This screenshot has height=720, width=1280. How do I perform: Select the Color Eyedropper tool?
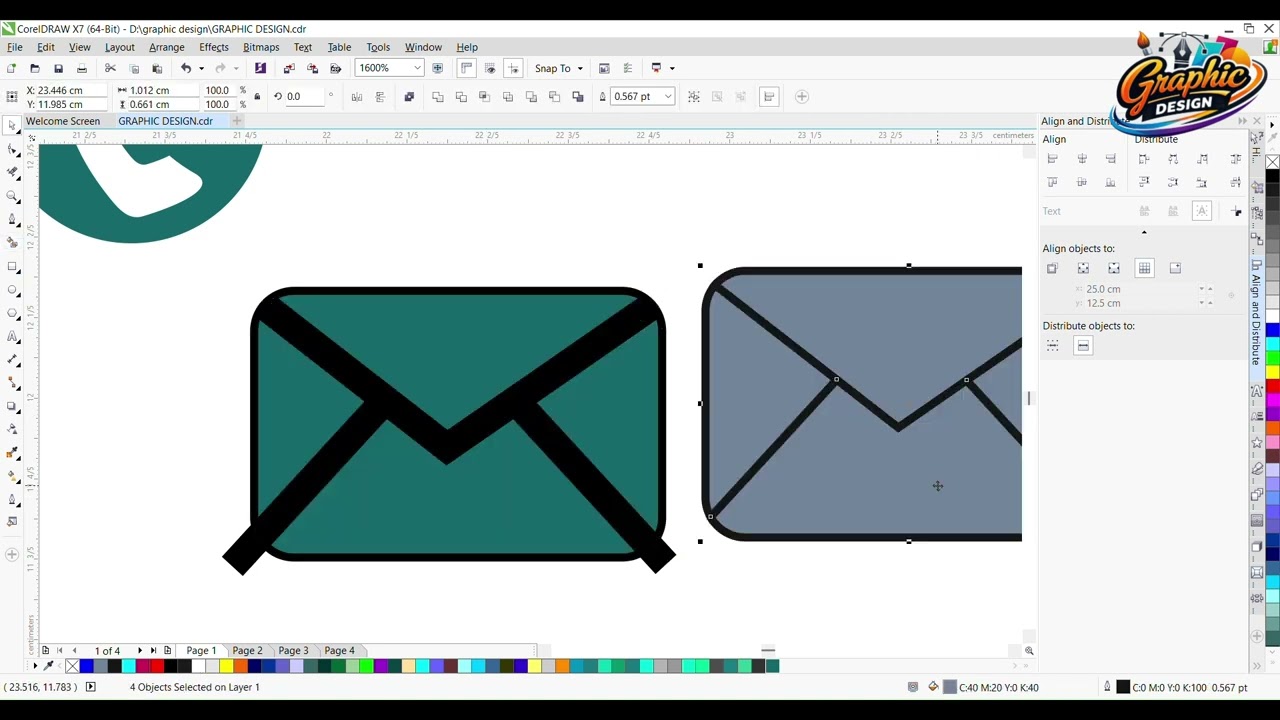tap(12, 452)
